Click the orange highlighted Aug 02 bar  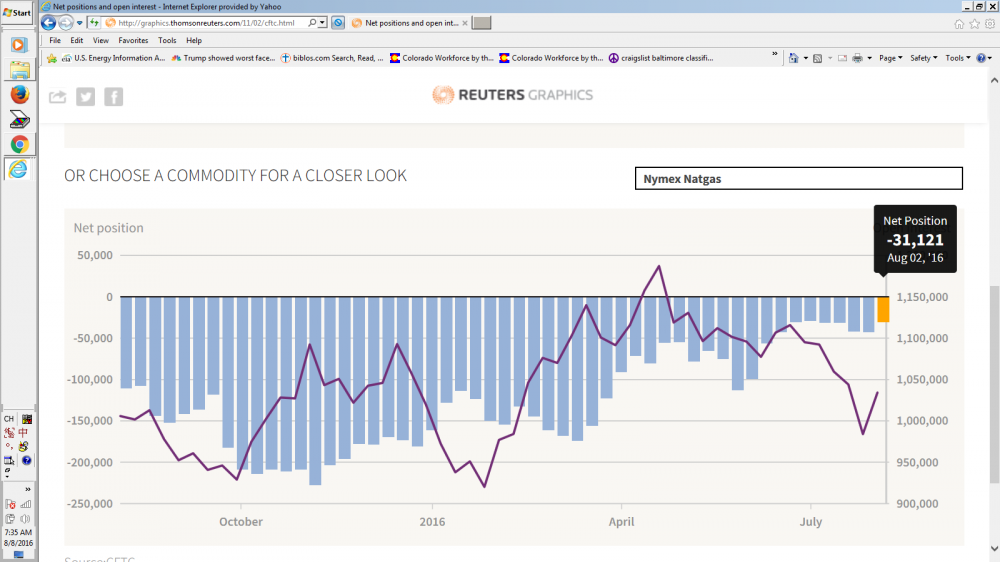tap(883, 309)
